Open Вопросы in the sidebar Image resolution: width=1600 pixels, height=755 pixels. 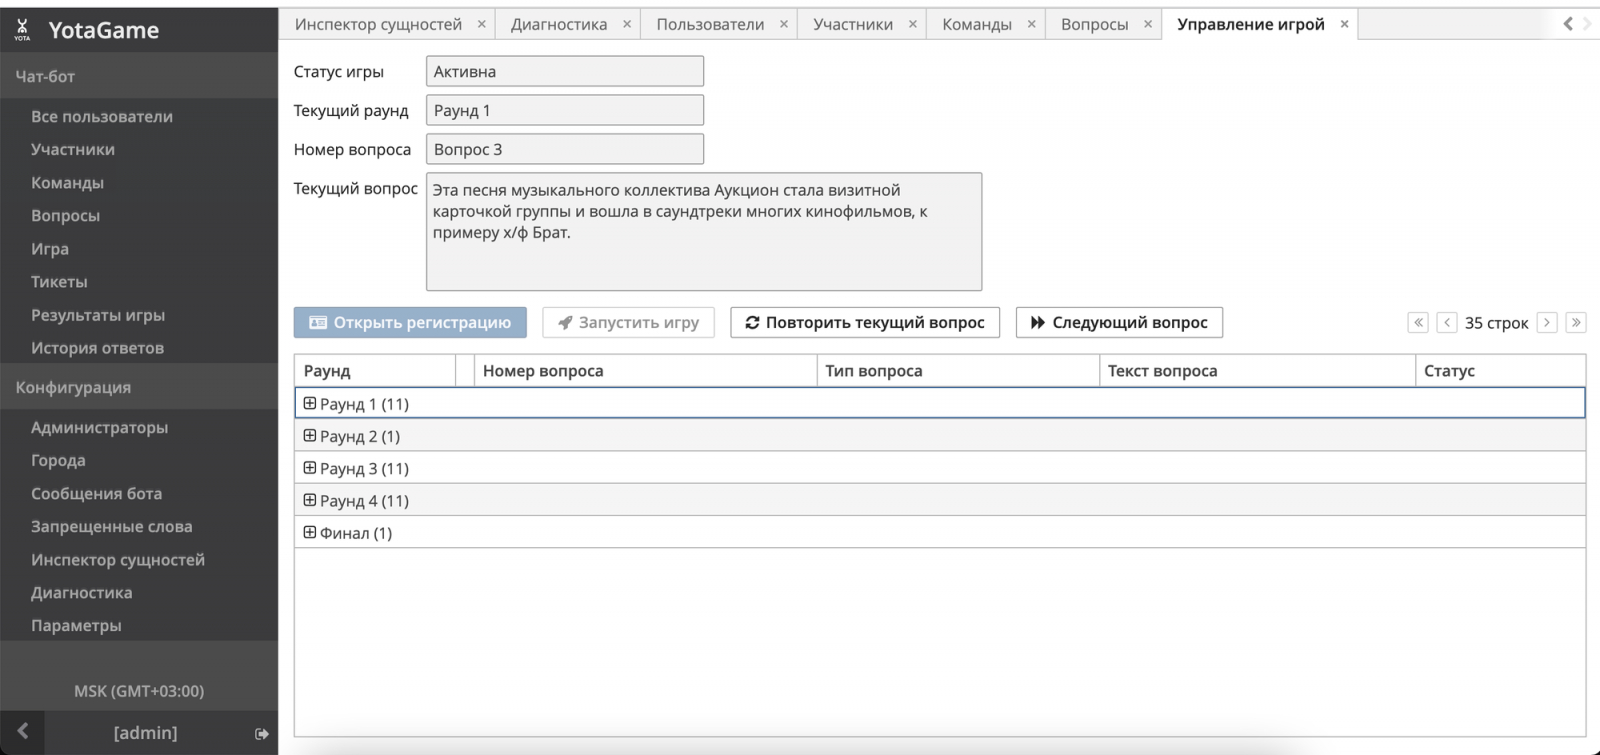coord(65,215)
